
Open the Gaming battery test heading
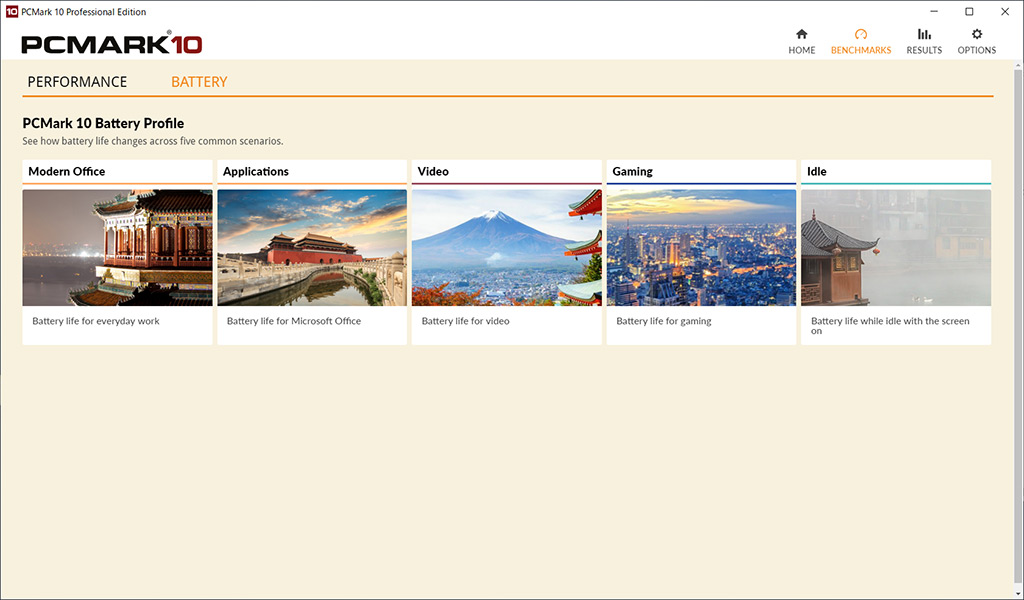pos(632,171)
